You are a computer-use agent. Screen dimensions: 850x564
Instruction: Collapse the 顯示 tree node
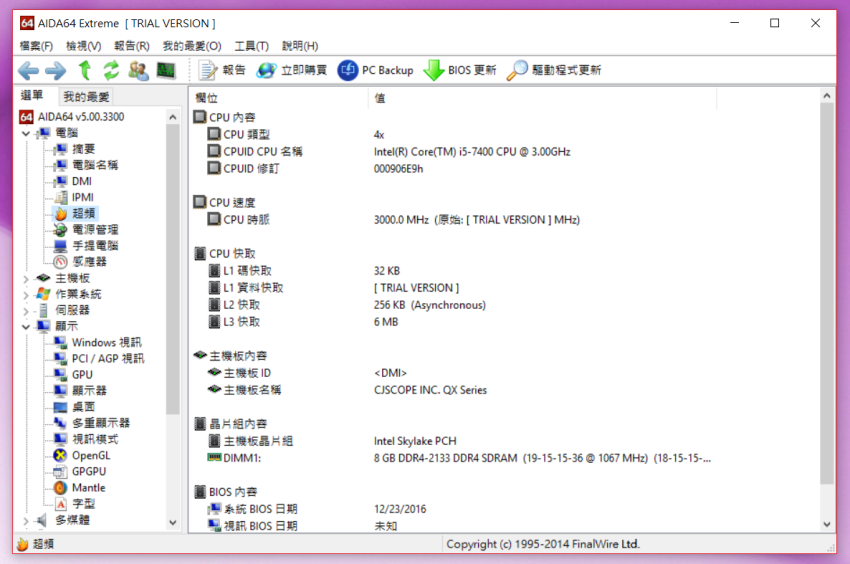(x=25, y=326)
